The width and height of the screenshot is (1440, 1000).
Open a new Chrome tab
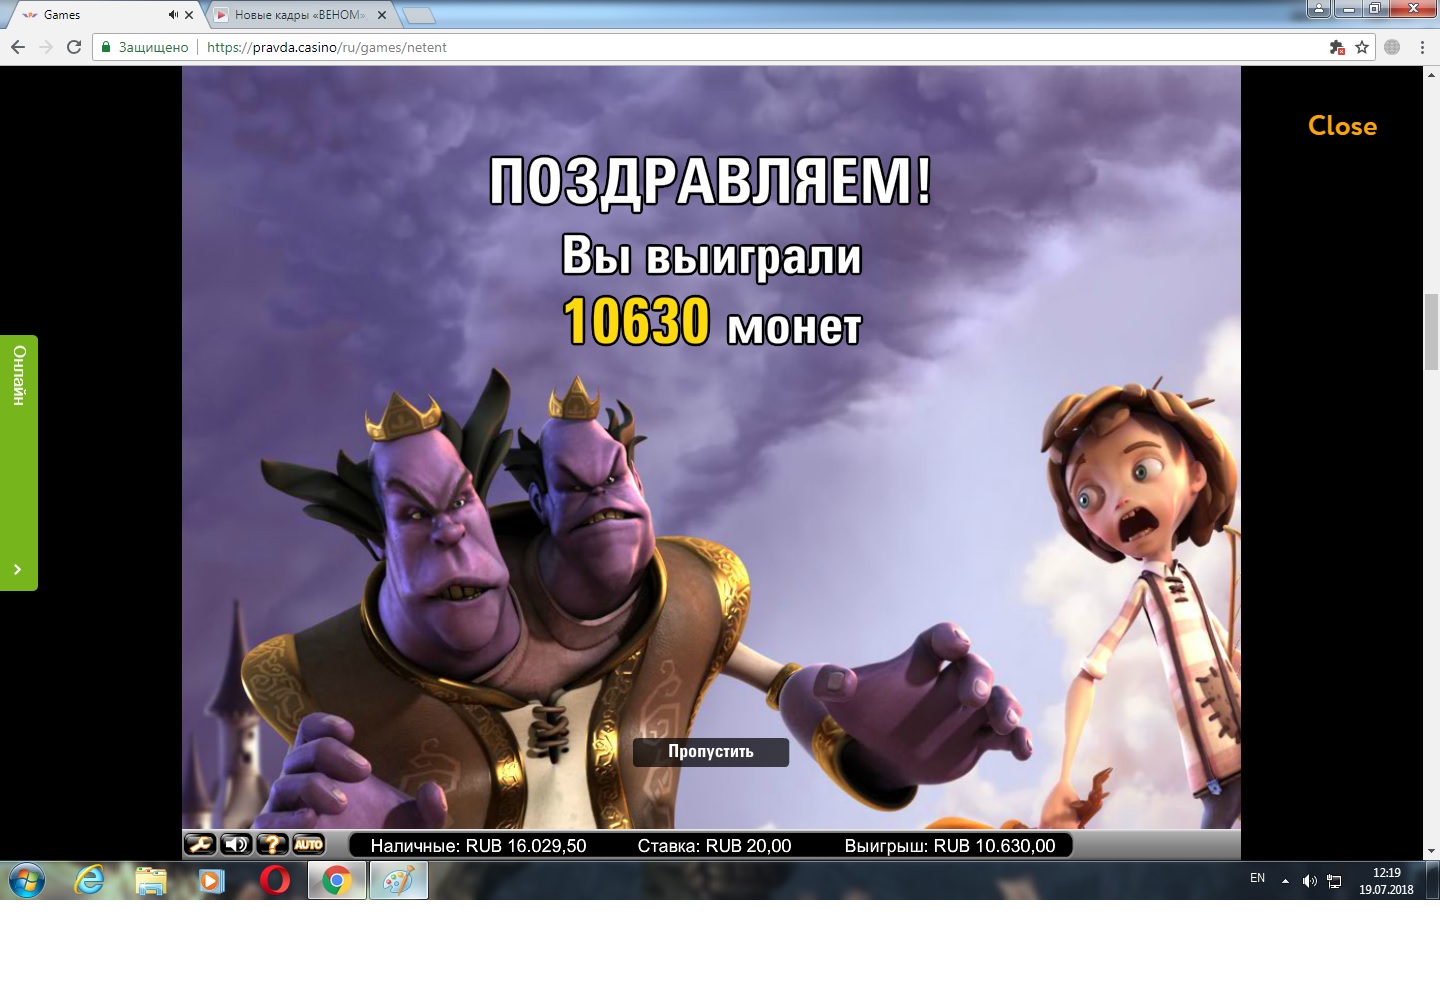418,15
